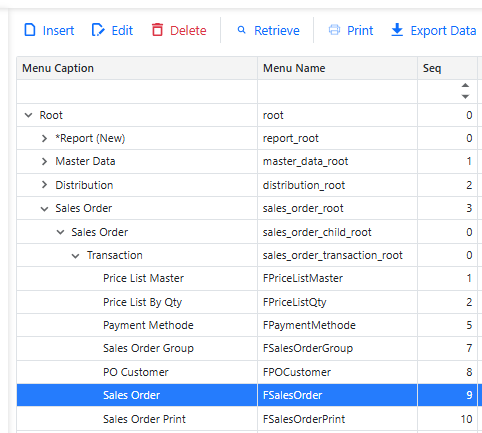This screenshot has width=482, height=433.
Task: Click the Edit pencil icon
Action: (x=98, y=30)
